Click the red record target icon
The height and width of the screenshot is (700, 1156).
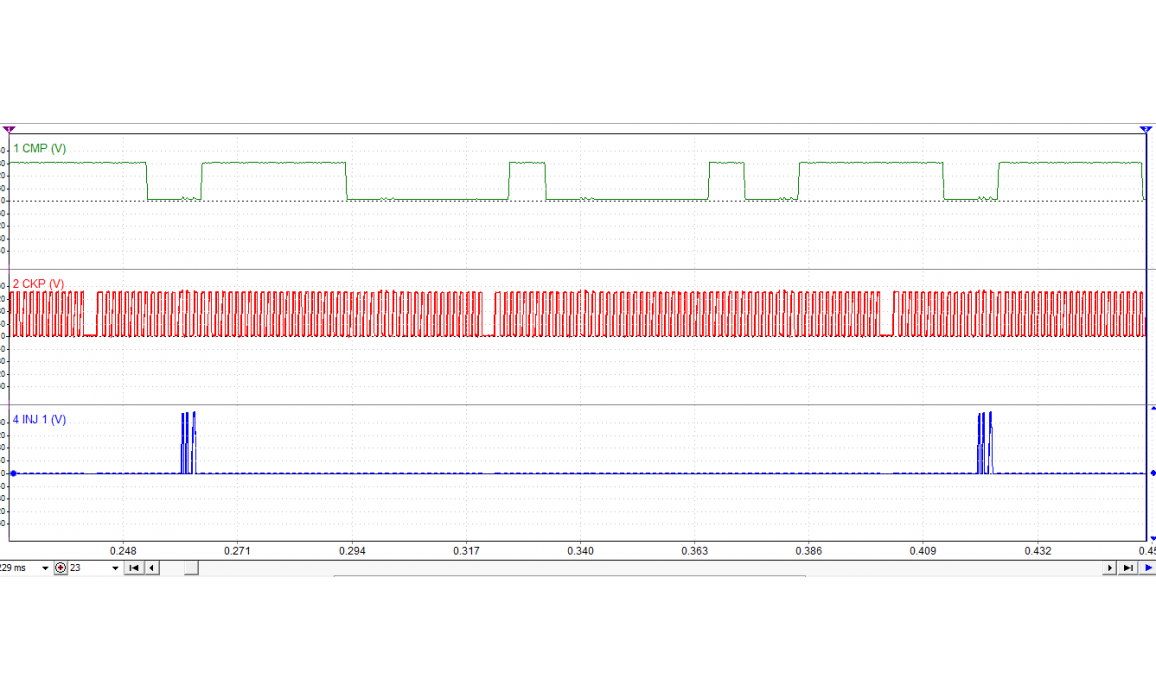(x=61, y=568)
